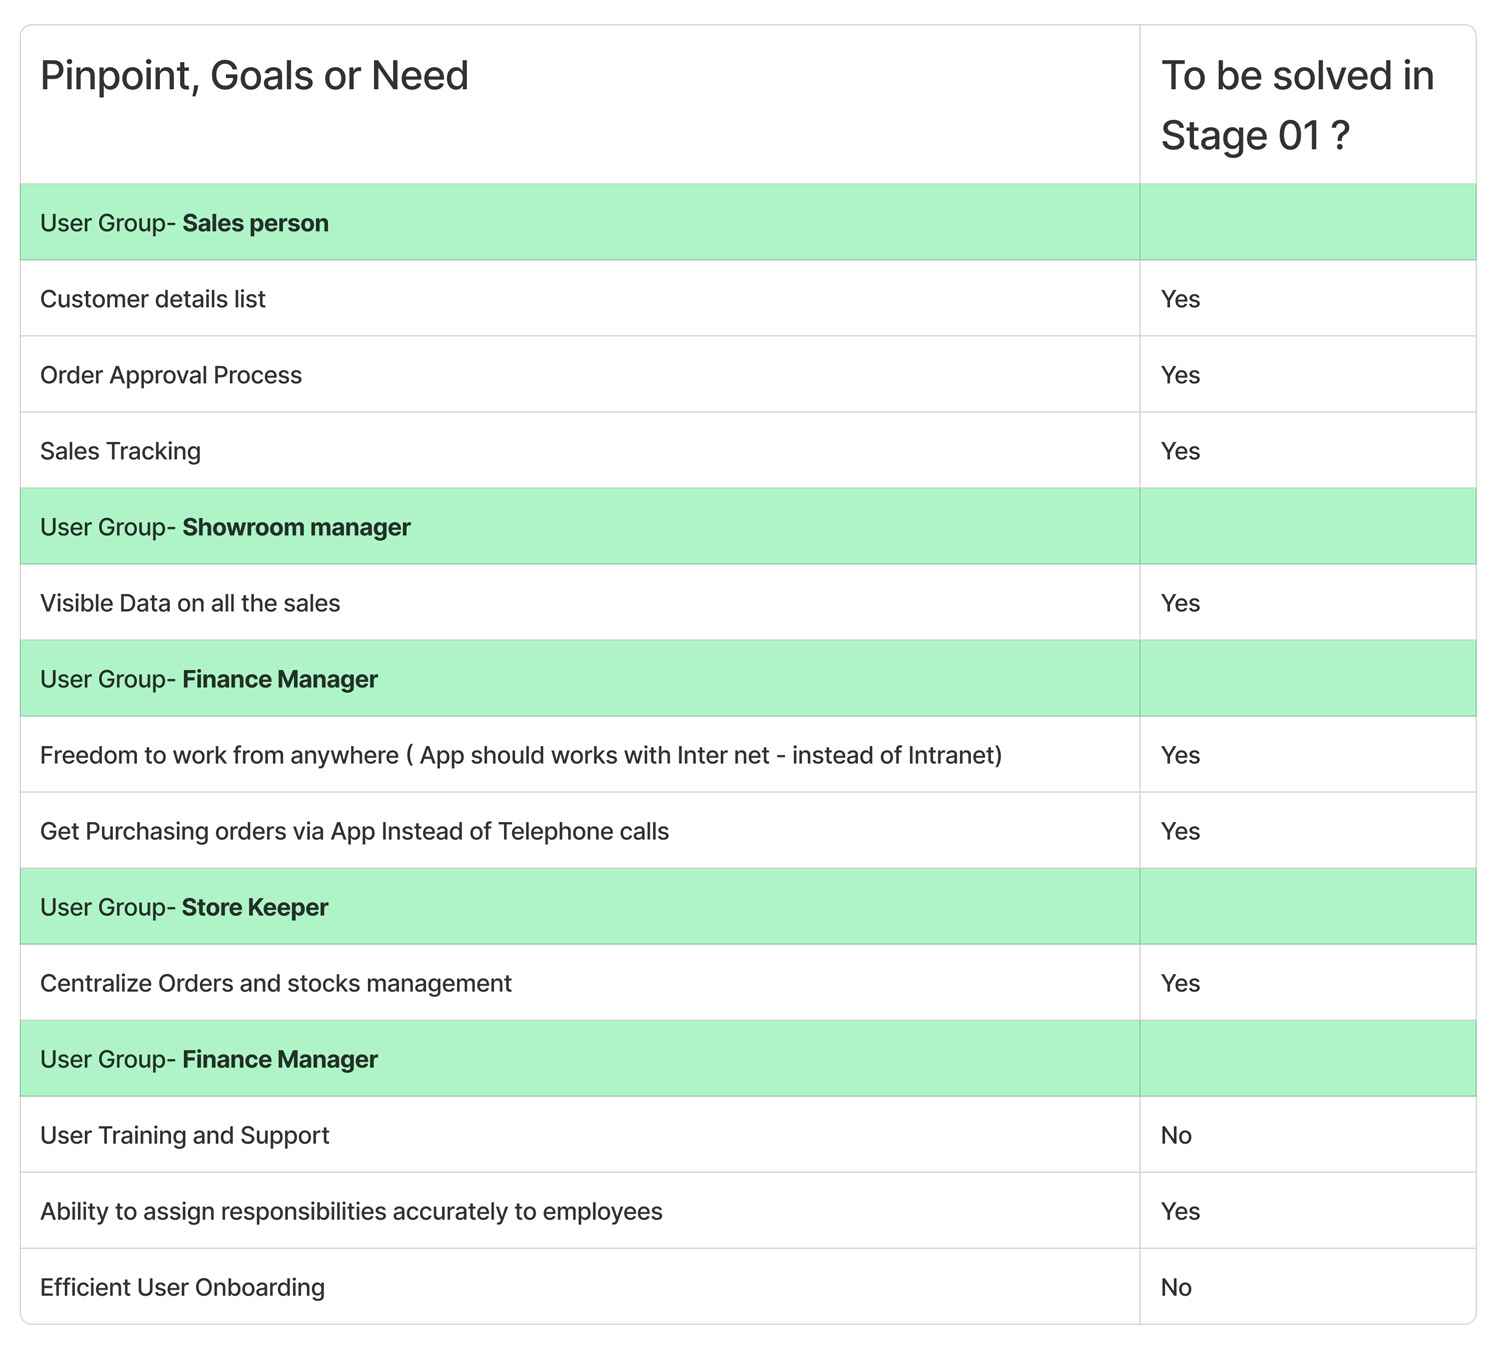Click "Ability to assign responsibilities accurately" cell

[351, 1211]
